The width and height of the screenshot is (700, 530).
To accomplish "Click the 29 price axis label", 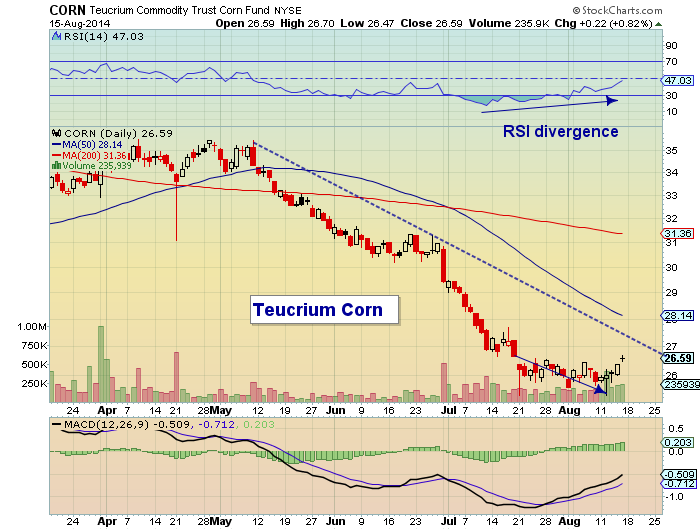I will coord(671,292).
